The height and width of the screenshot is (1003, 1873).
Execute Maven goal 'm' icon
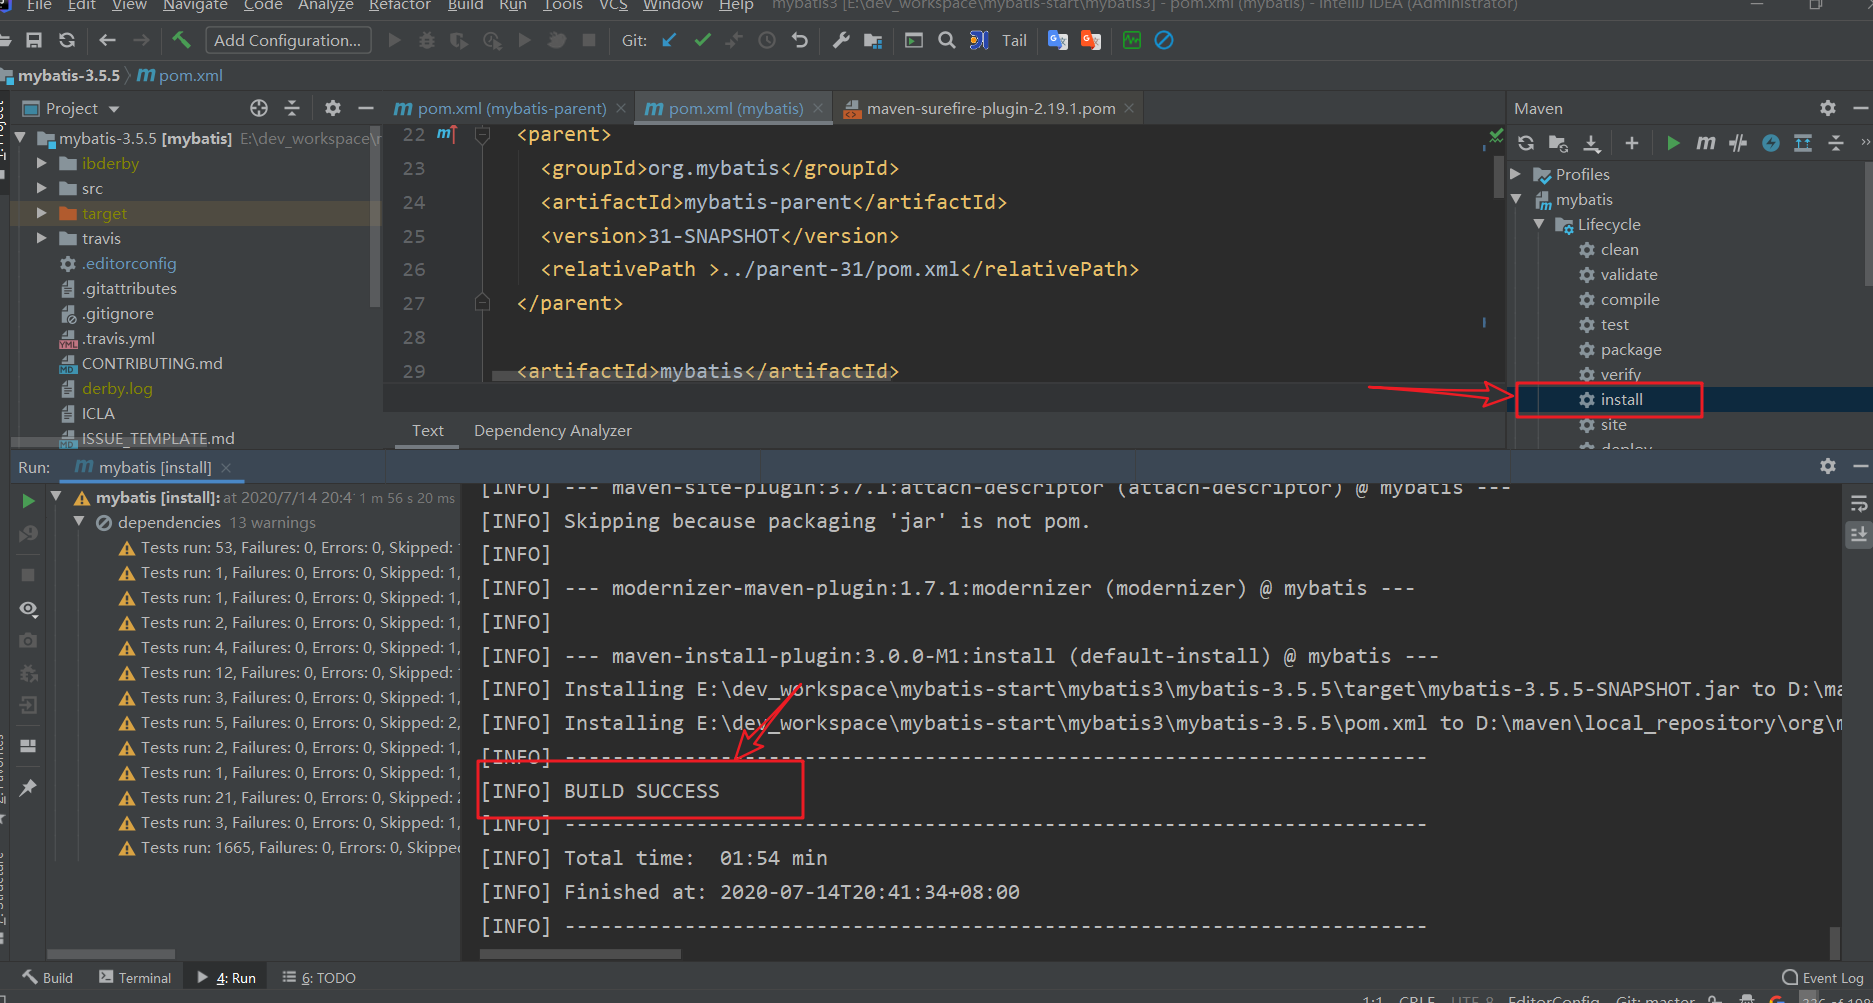tap(1706, 143)
